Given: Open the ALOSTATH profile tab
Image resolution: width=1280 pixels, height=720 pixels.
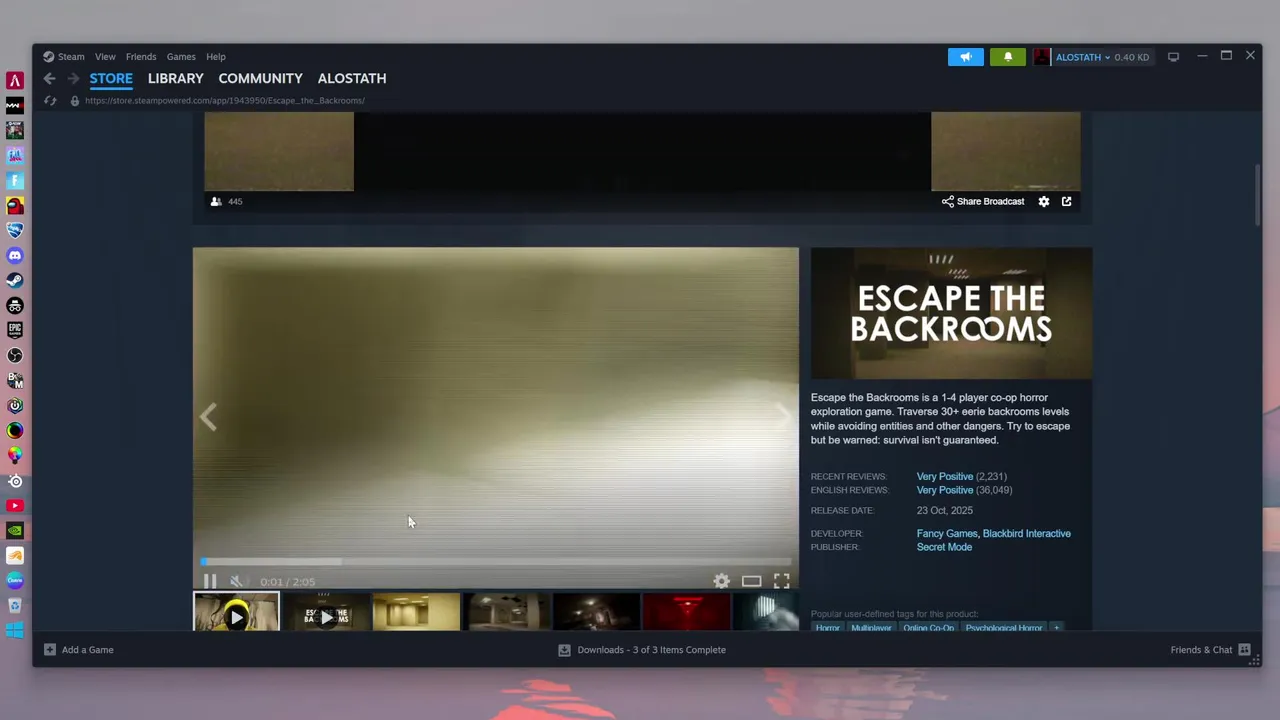Looking at the screenshot, I should (x=352, y=78).
